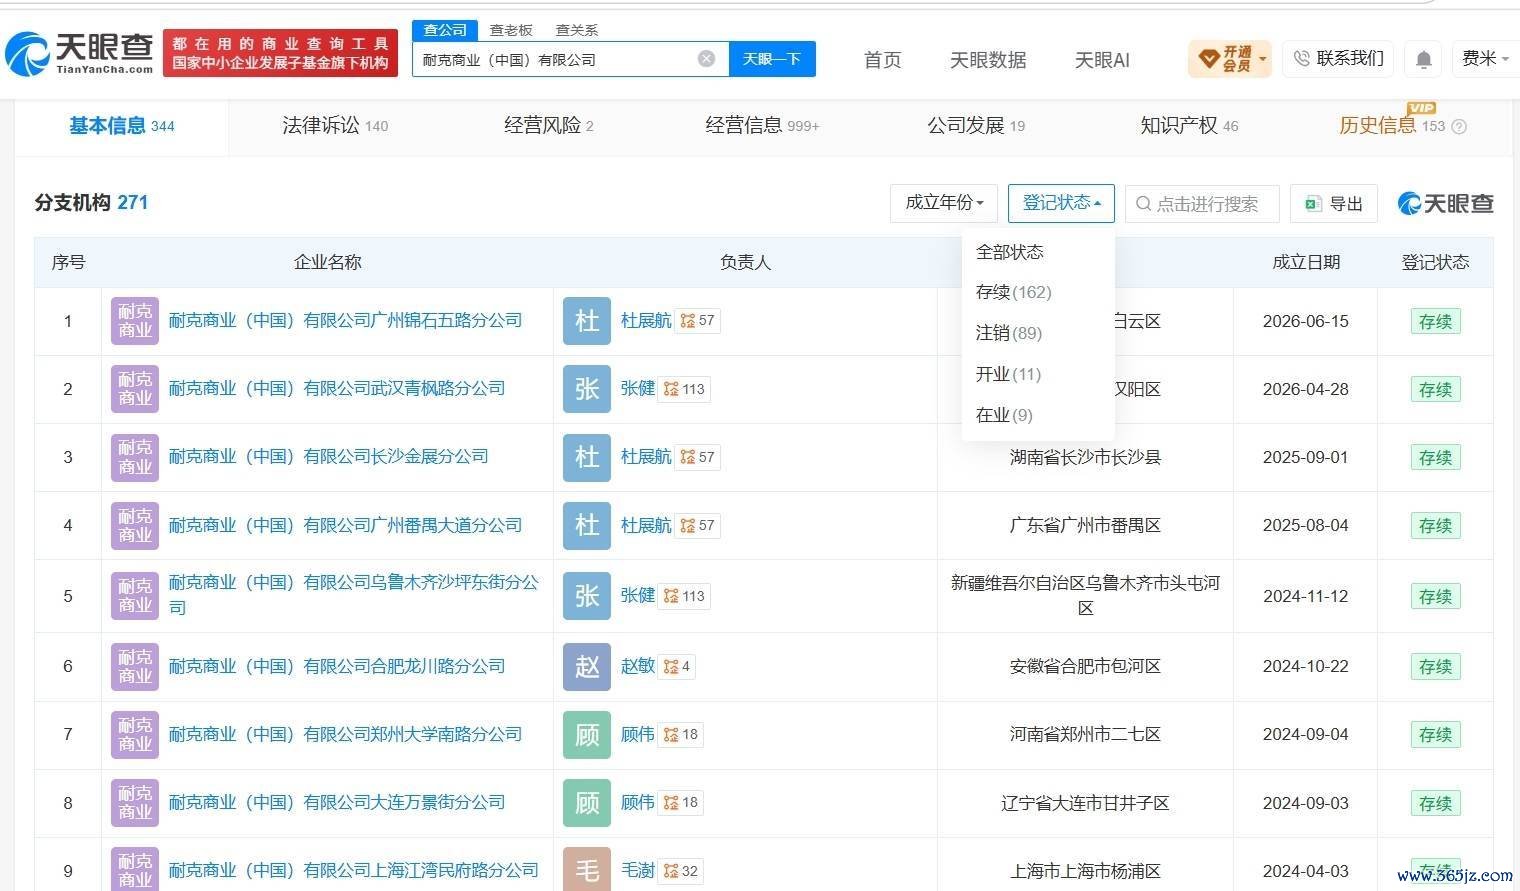Open relation count 32 badge beside 毛澍
This screenshot has width=1520, height=891.
(x=681, y=870)
